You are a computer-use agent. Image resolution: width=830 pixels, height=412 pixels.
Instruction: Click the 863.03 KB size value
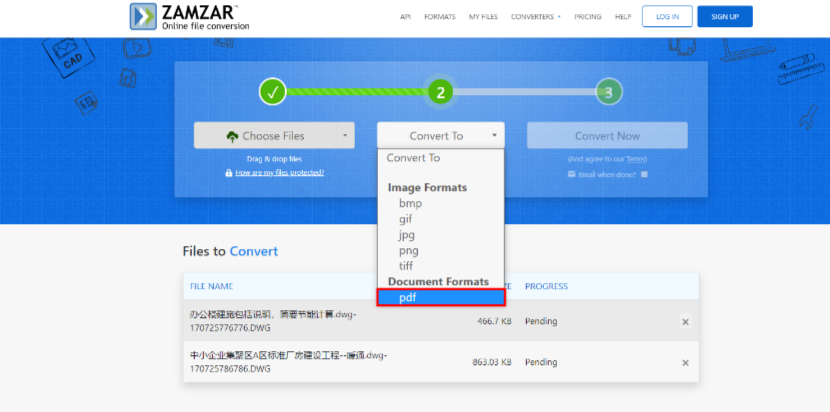(x=492, y=363)
